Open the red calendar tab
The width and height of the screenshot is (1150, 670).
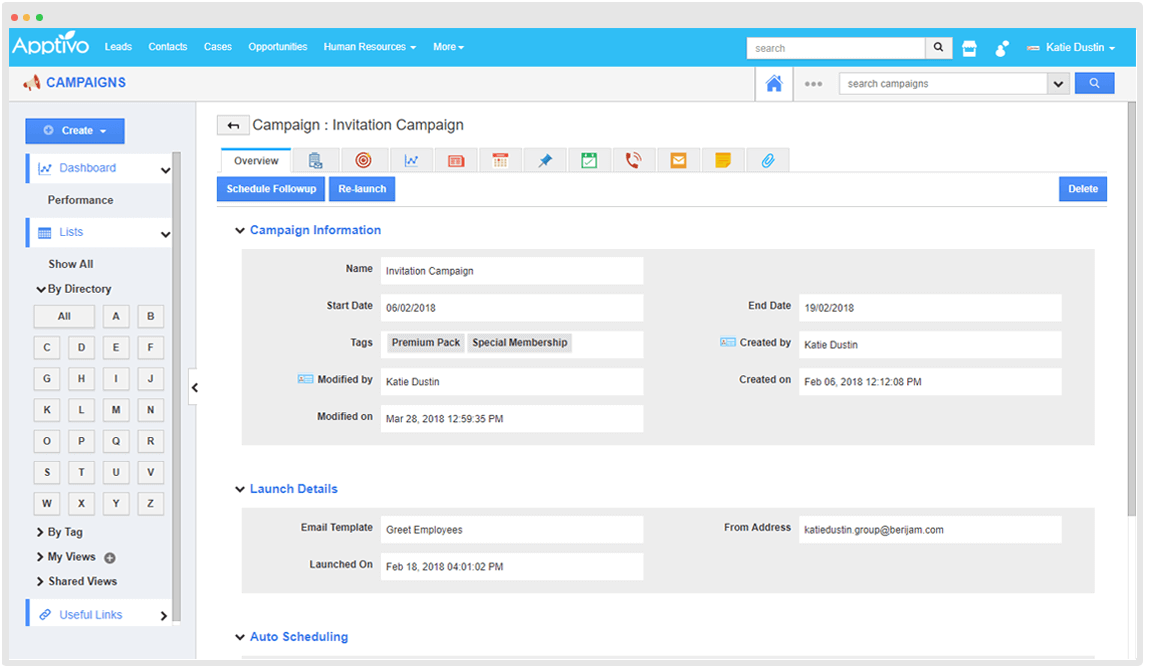click(501, 160)
